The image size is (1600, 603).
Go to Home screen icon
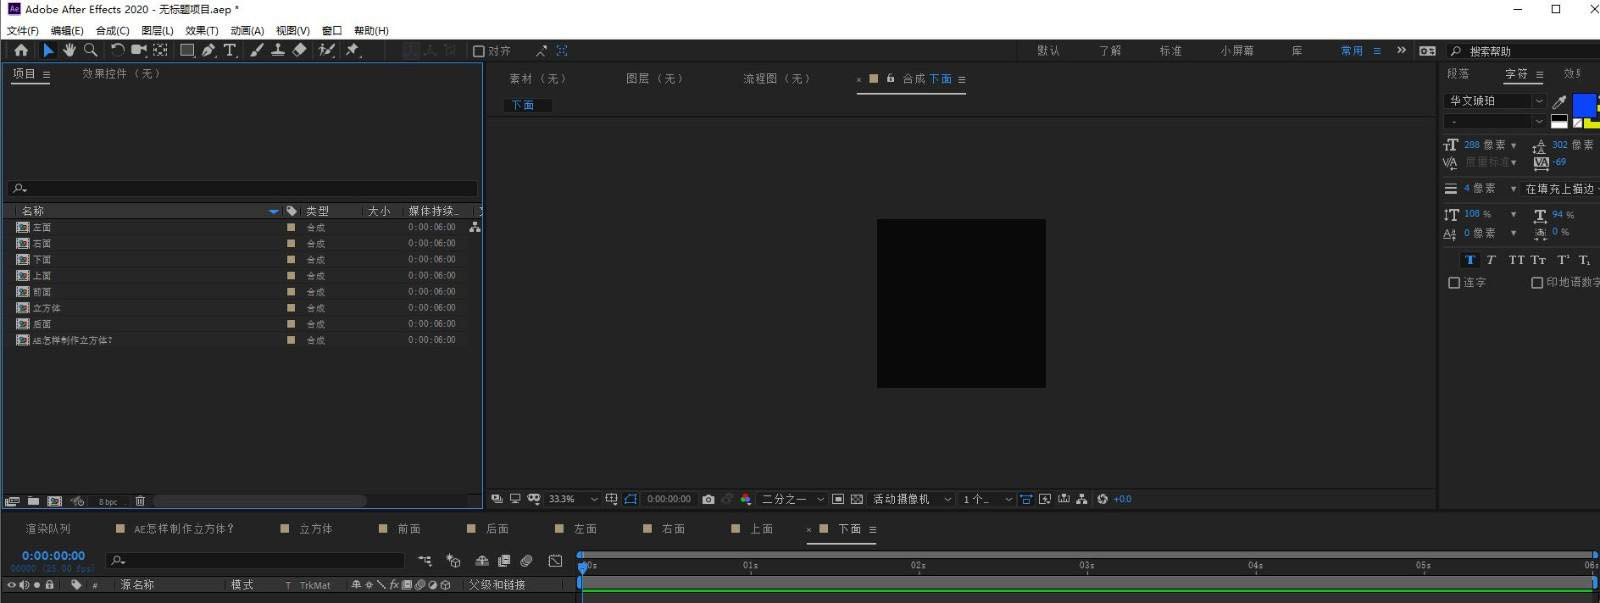(x=21, y=50)
